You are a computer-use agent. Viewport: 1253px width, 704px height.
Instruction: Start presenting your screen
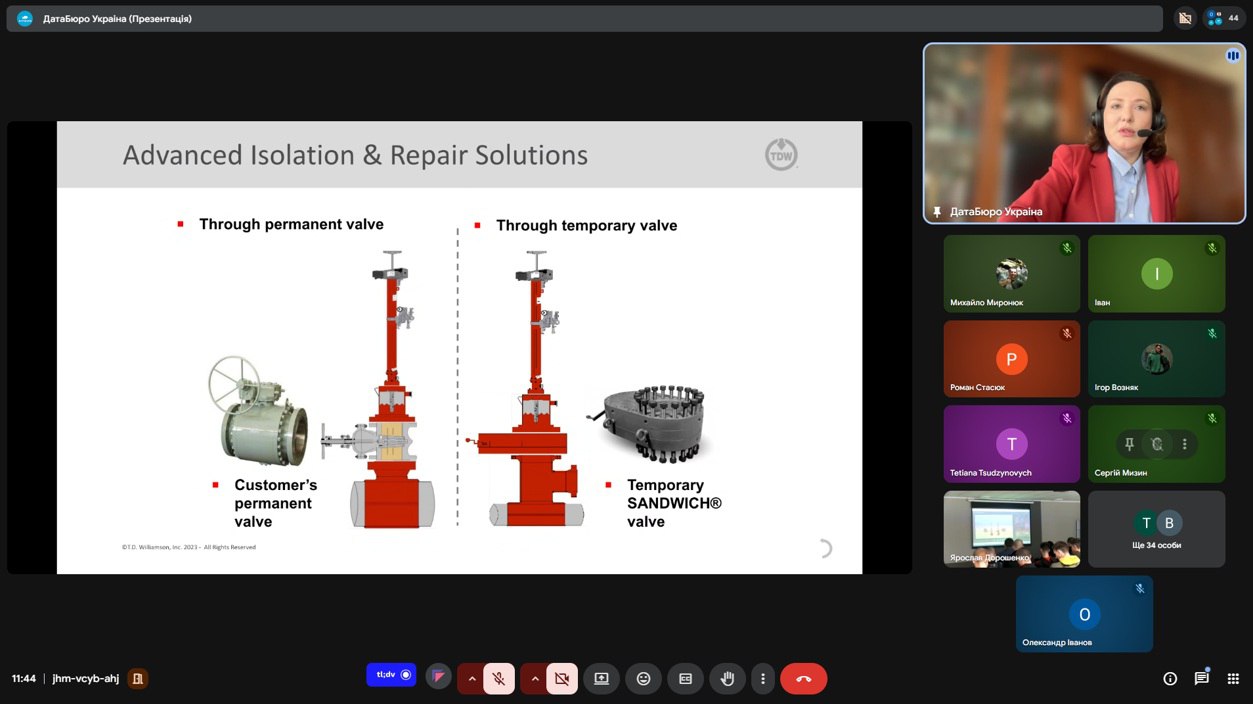pos(601,679)
